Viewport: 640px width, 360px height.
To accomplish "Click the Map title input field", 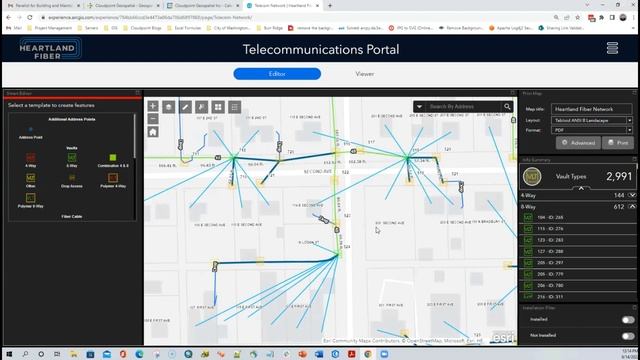I will point(591,109).
